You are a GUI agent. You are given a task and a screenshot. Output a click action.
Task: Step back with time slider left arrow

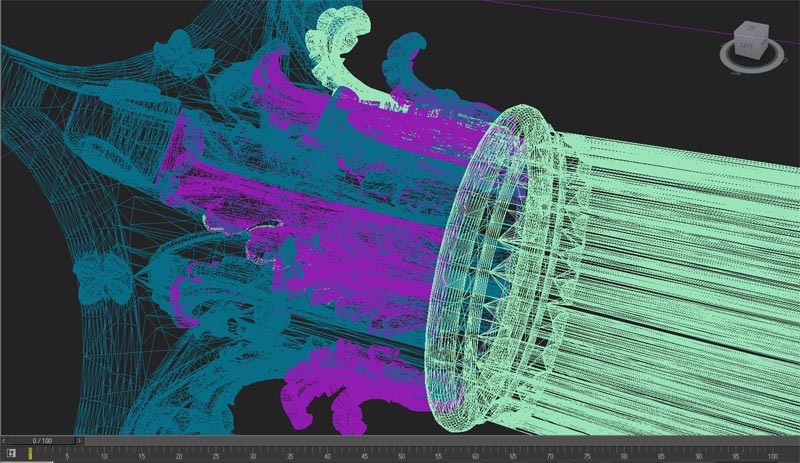point(4,440)
